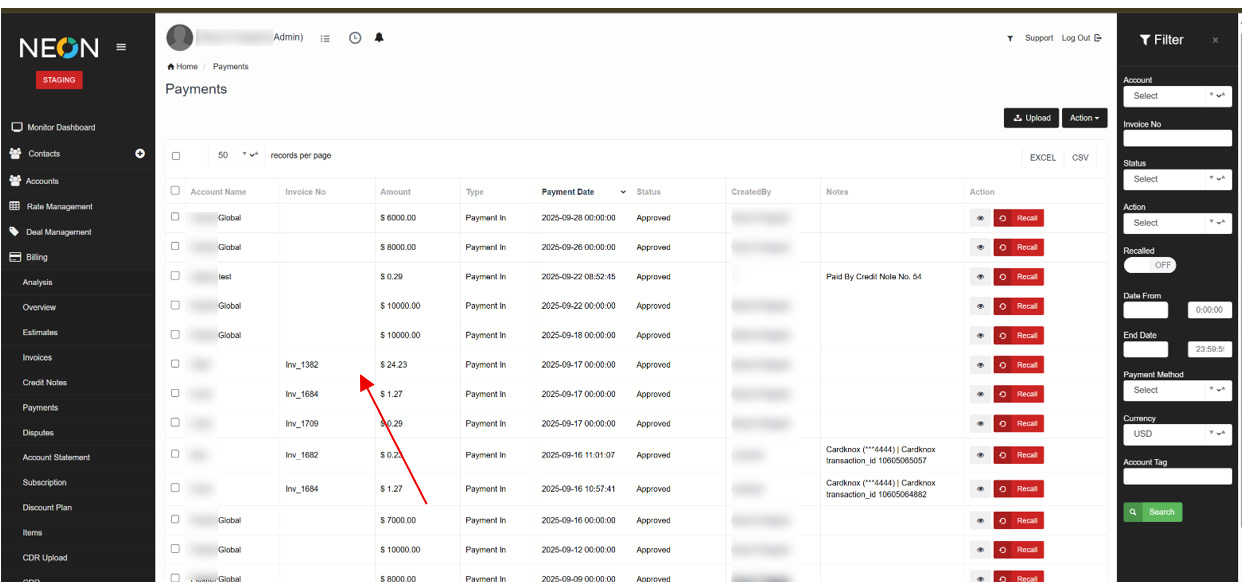1242x582 pixels.
Task: Open the Currency dropdown showing USD
Action: pos(1177,435)
